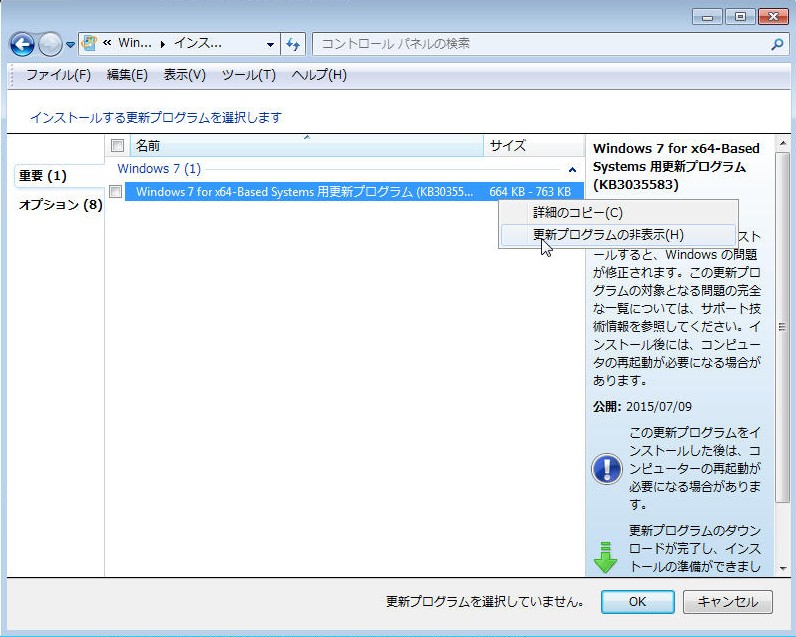Open the breadcrumb arrow after Win...

162,44
